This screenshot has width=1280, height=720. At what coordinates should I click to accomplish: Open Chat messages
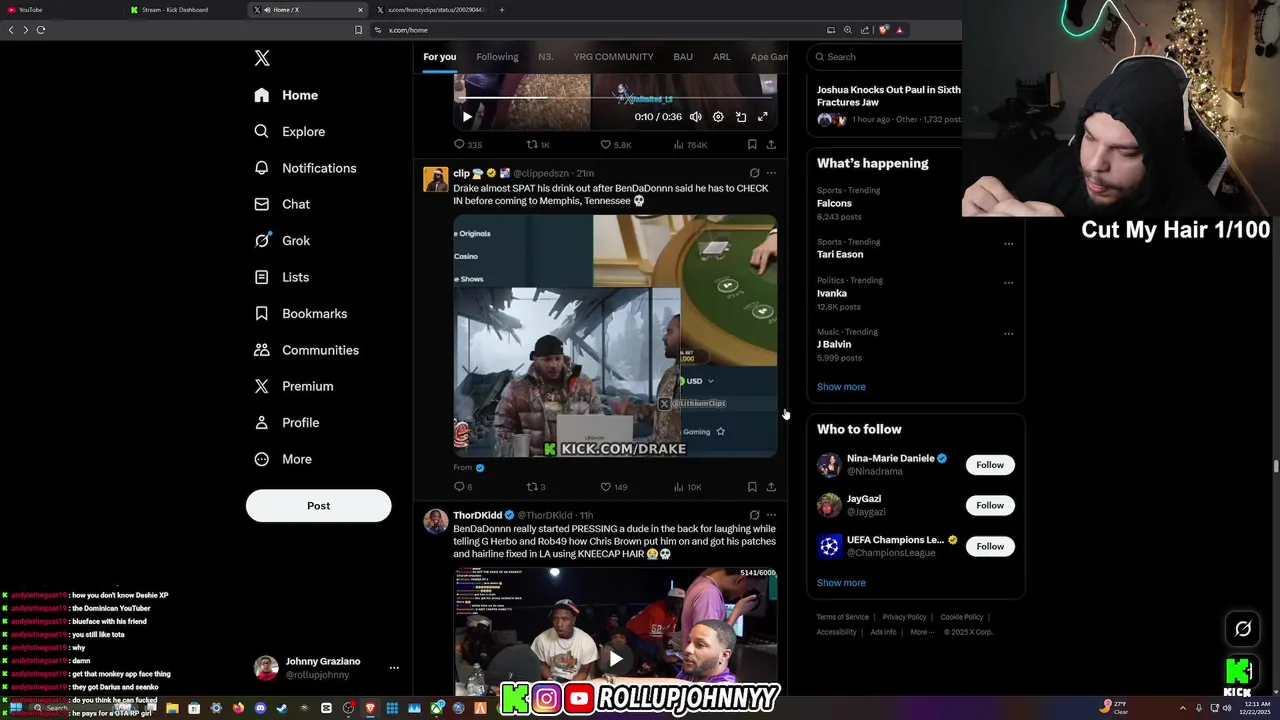pos(282,204)
